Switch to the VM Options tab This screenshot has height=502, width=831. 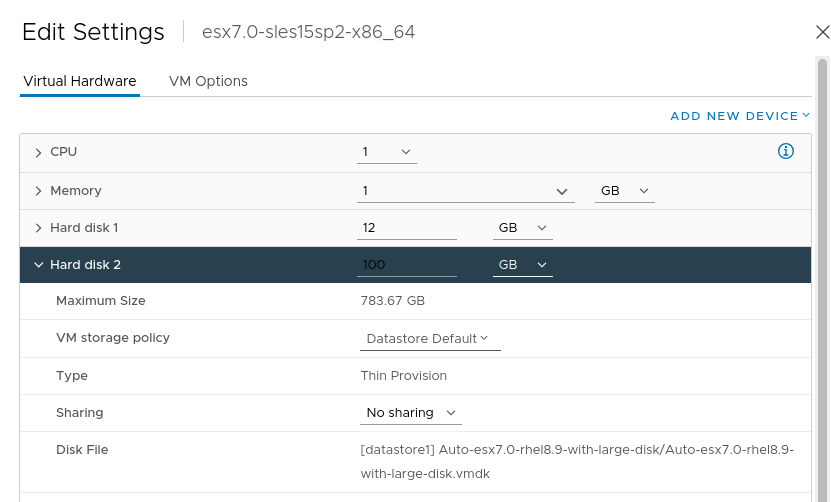click(208, 81)
